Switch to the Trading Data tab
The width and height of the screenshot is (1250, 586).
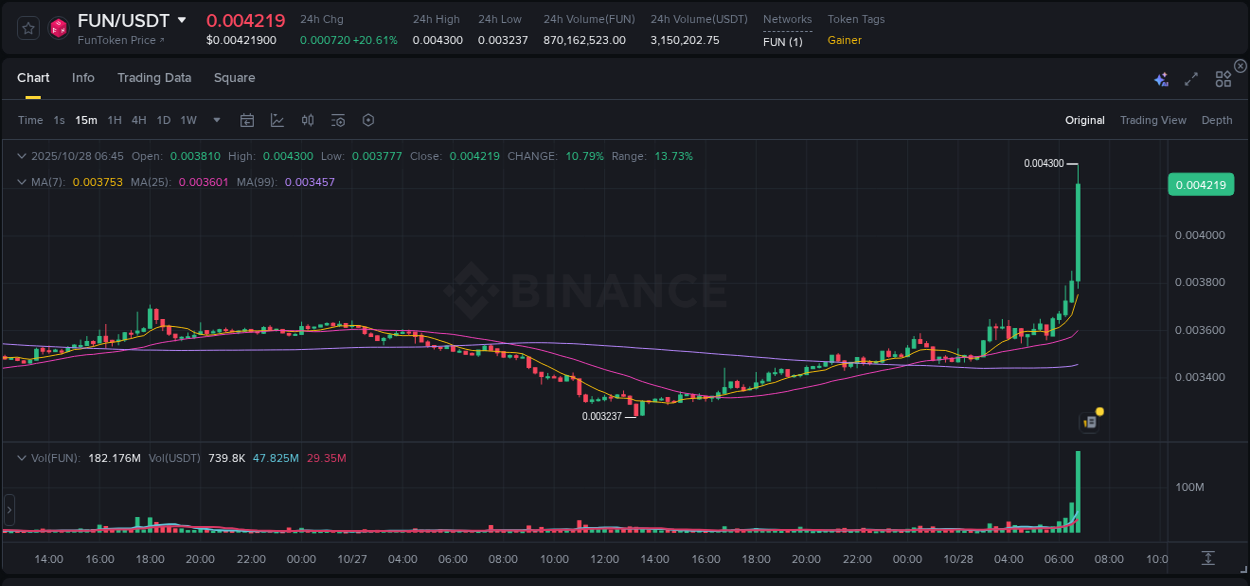tap(154, 77)
